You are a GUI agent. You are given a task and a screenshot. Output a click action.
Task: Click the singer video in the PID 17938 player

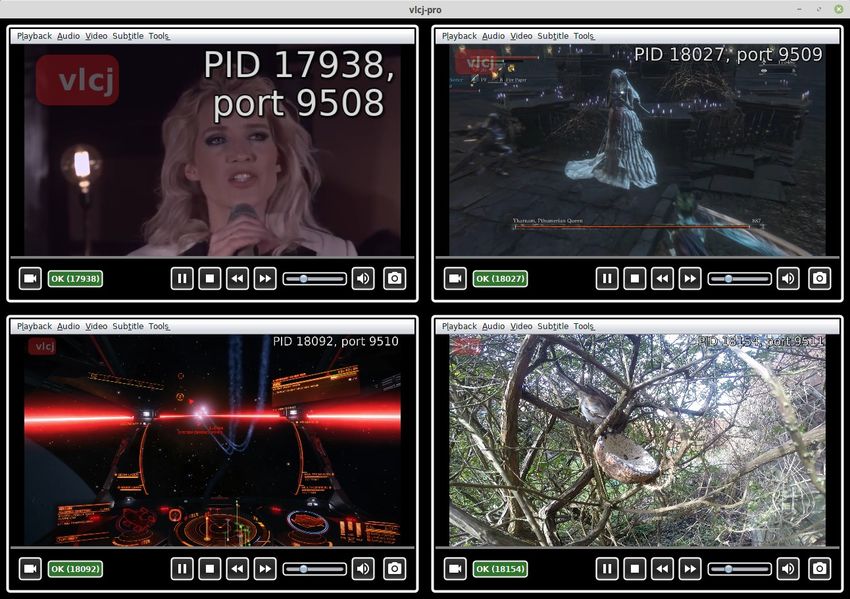[x=212, y=150]
